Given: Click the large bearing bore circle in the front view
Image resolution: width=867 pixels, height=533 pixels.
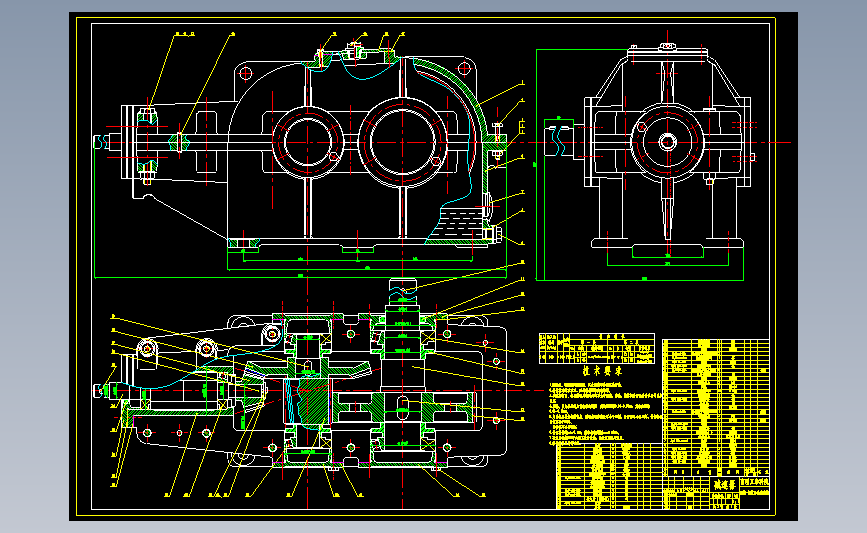Looking at the screenshot, I should (403, 142).
